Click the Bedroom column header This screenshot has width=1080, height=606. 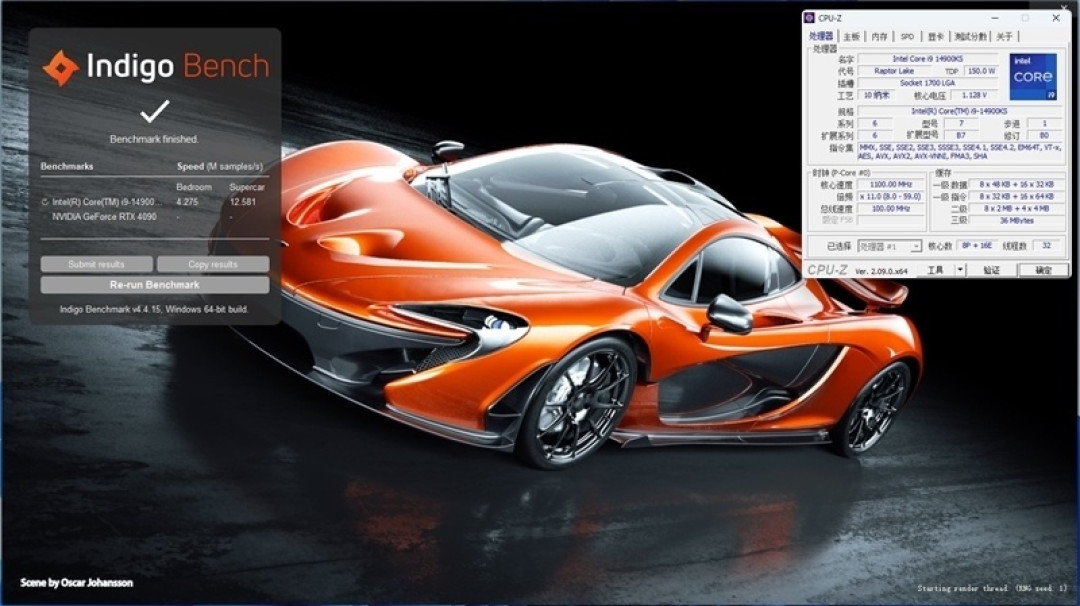click(x=194, y=187)
